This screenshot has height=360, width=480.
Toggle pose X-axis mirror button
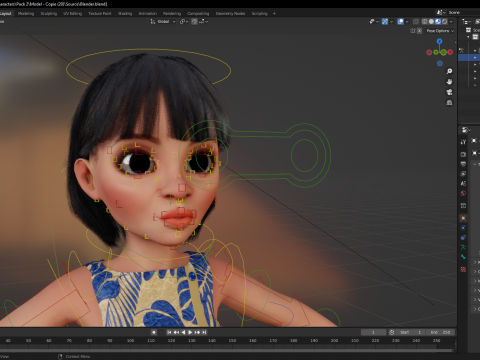coord(419,31)
